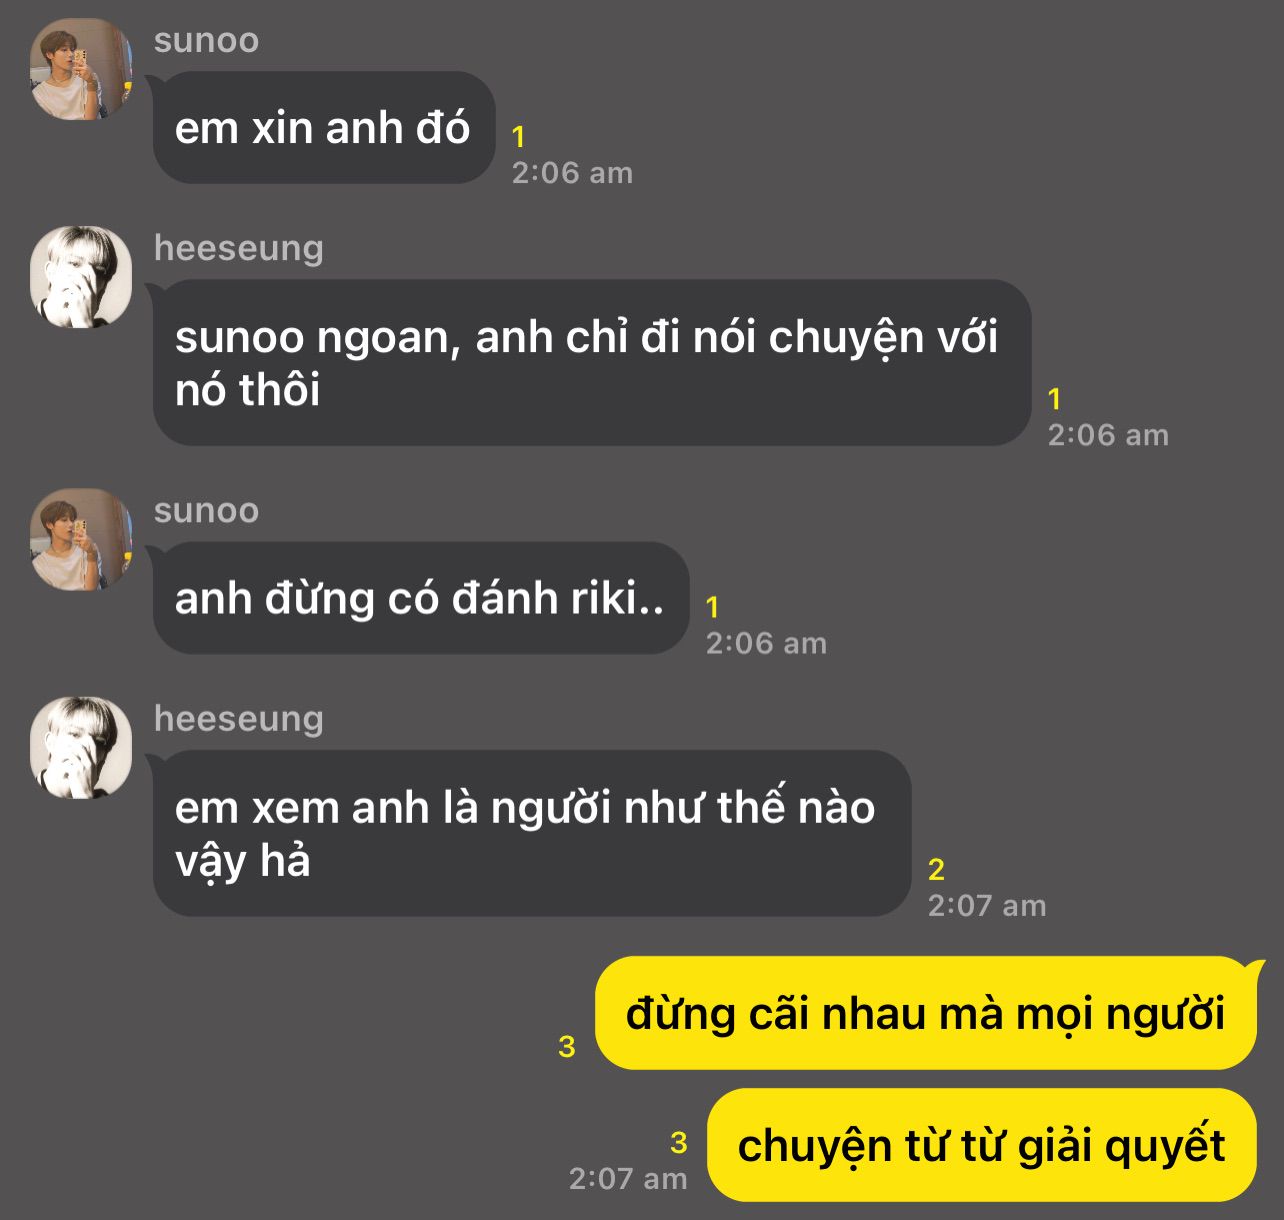The width and height of the screenshot is (1284, 1220).
Task: Select the 'anh đừng có đánh riki..' bubble
Action: (420, 598)
